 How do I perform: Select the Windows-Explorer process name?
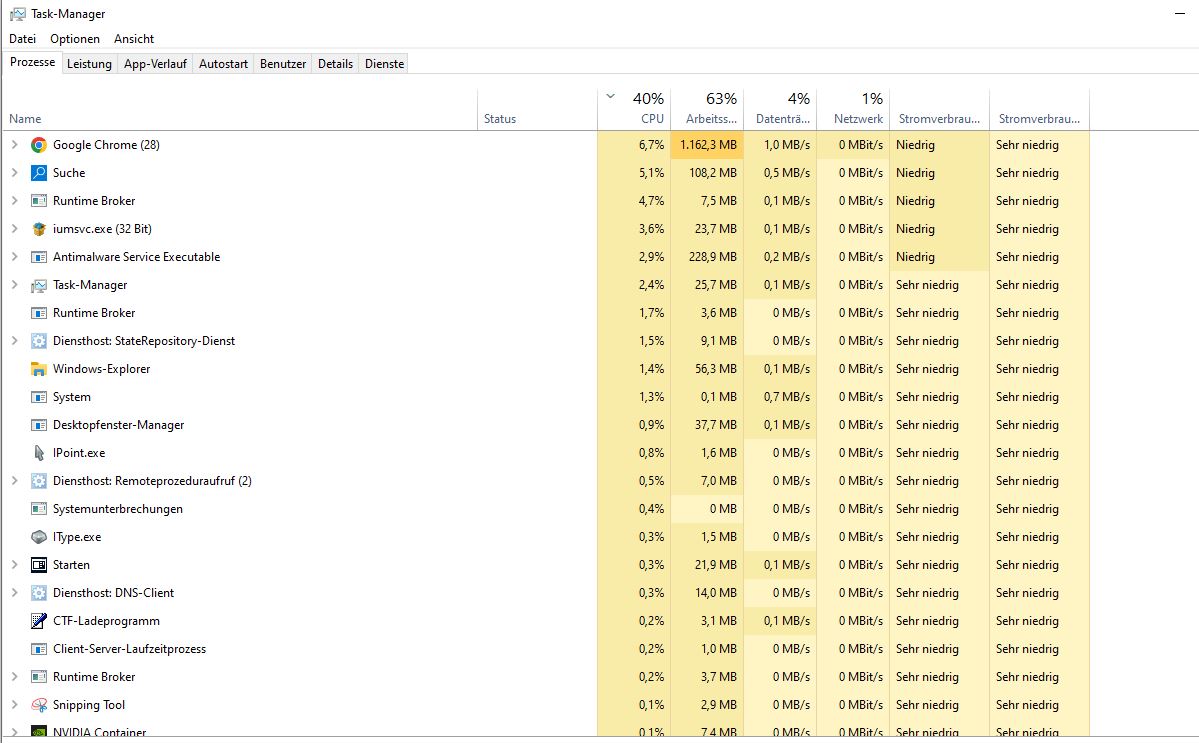[102, 368]
